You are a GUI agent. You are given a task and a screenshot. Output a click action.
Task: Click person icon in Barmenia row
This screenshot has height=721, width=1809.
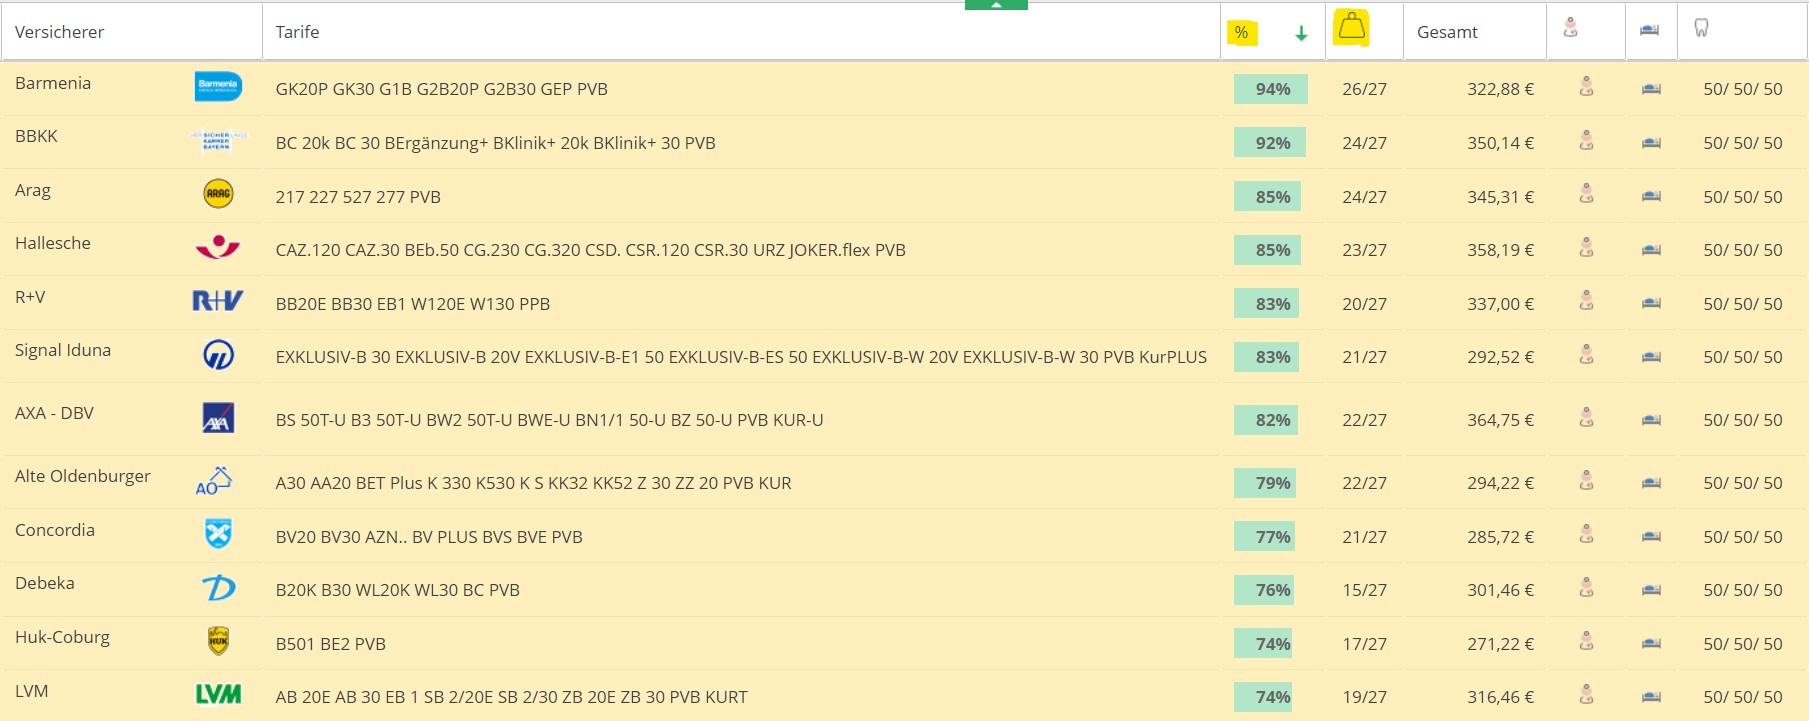pyautogui.click(x=1586, y=87)
